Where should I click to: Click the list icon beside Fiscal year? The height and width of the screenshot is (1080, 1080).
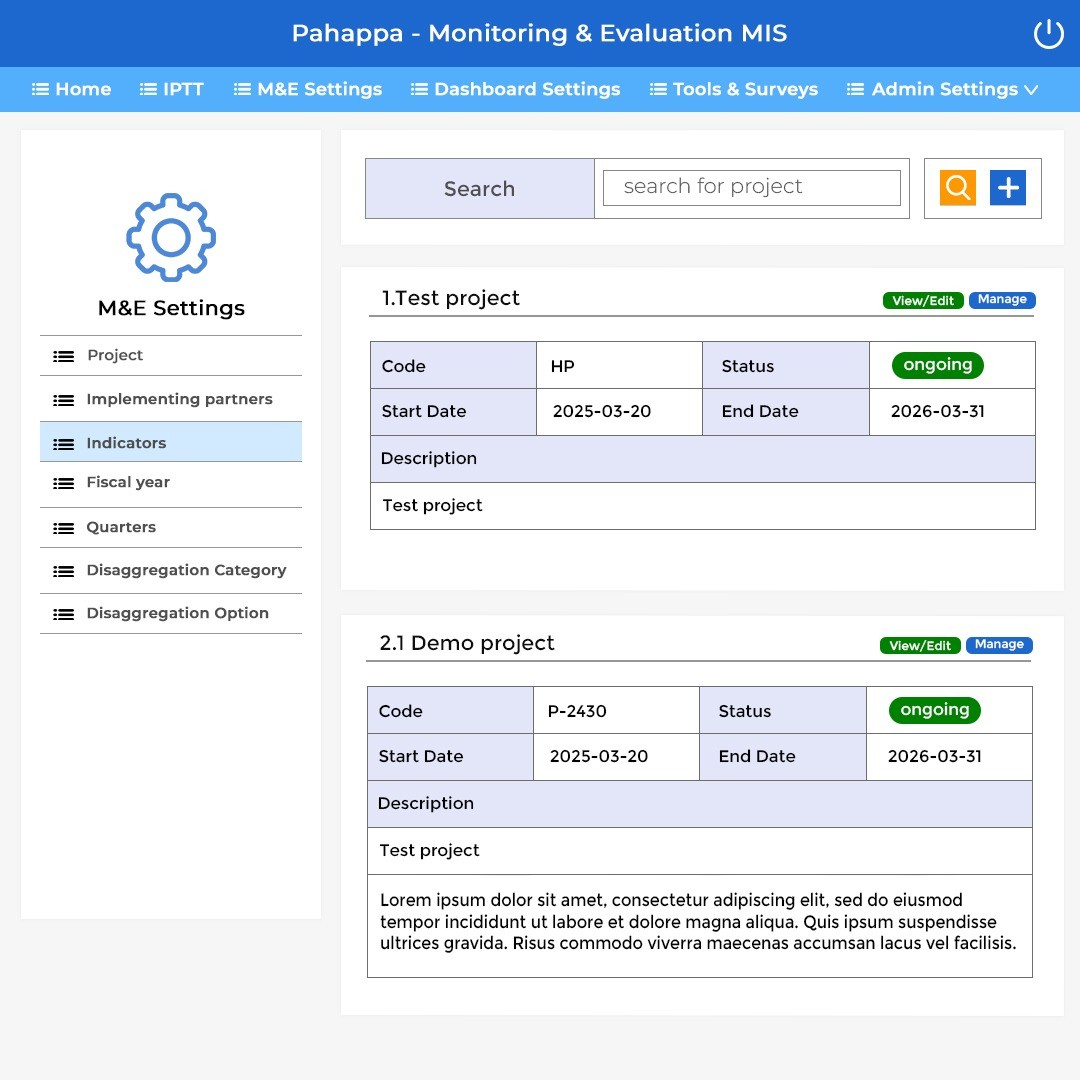pyautogui.click(x=64, y=484)
